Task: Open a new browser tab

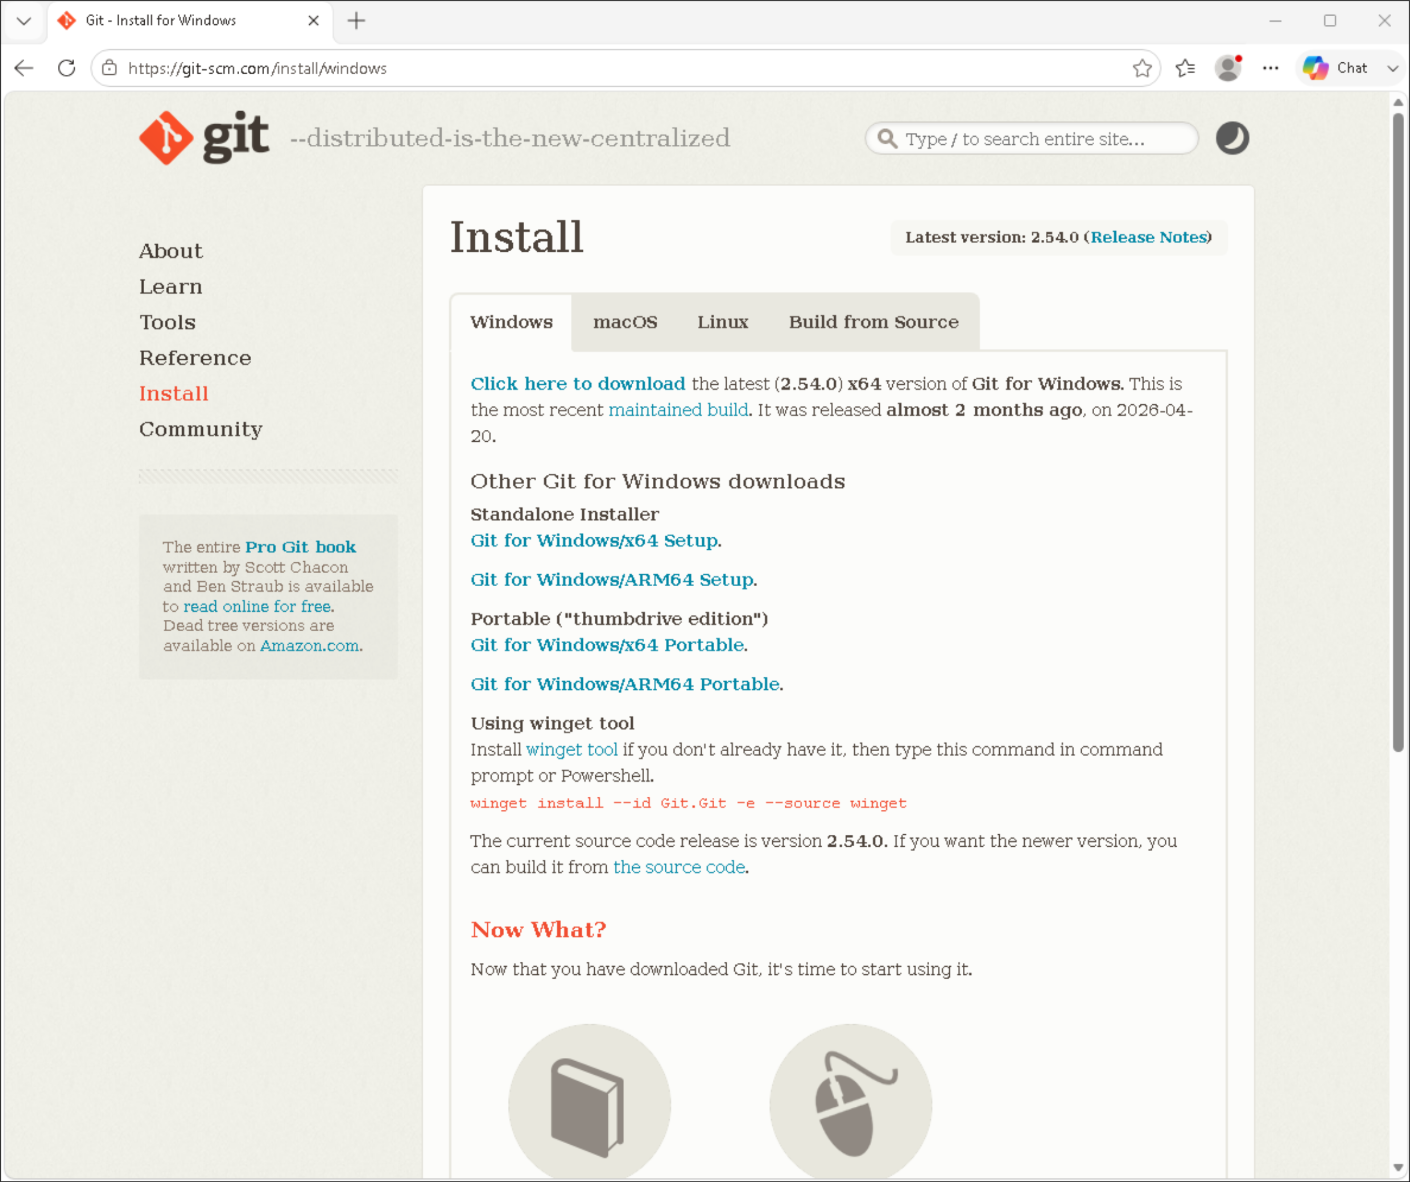Action: (x=356, y=20)
